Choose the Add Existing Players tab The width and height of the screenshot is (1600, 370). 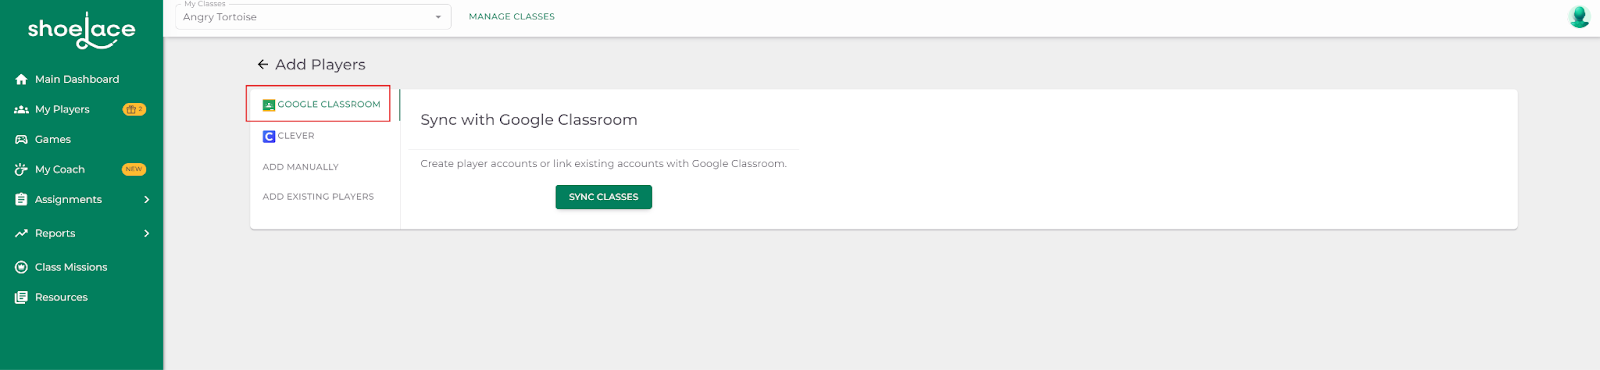318,197
